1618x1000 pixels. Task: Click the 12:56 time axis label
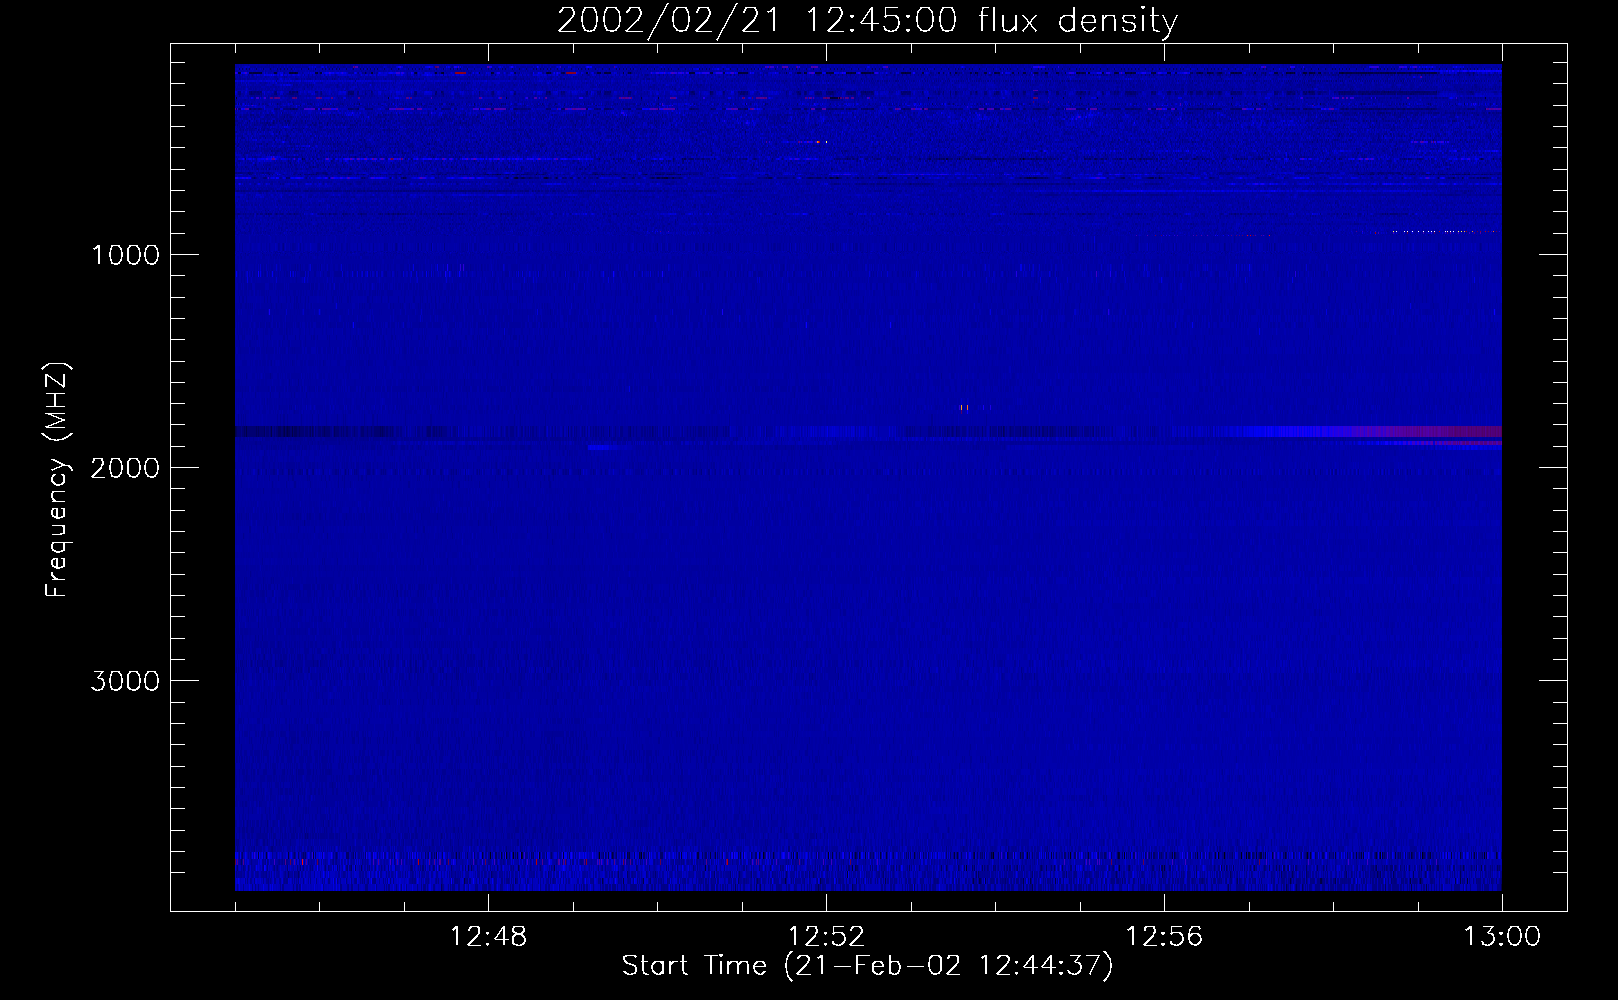pos(1164,937)
